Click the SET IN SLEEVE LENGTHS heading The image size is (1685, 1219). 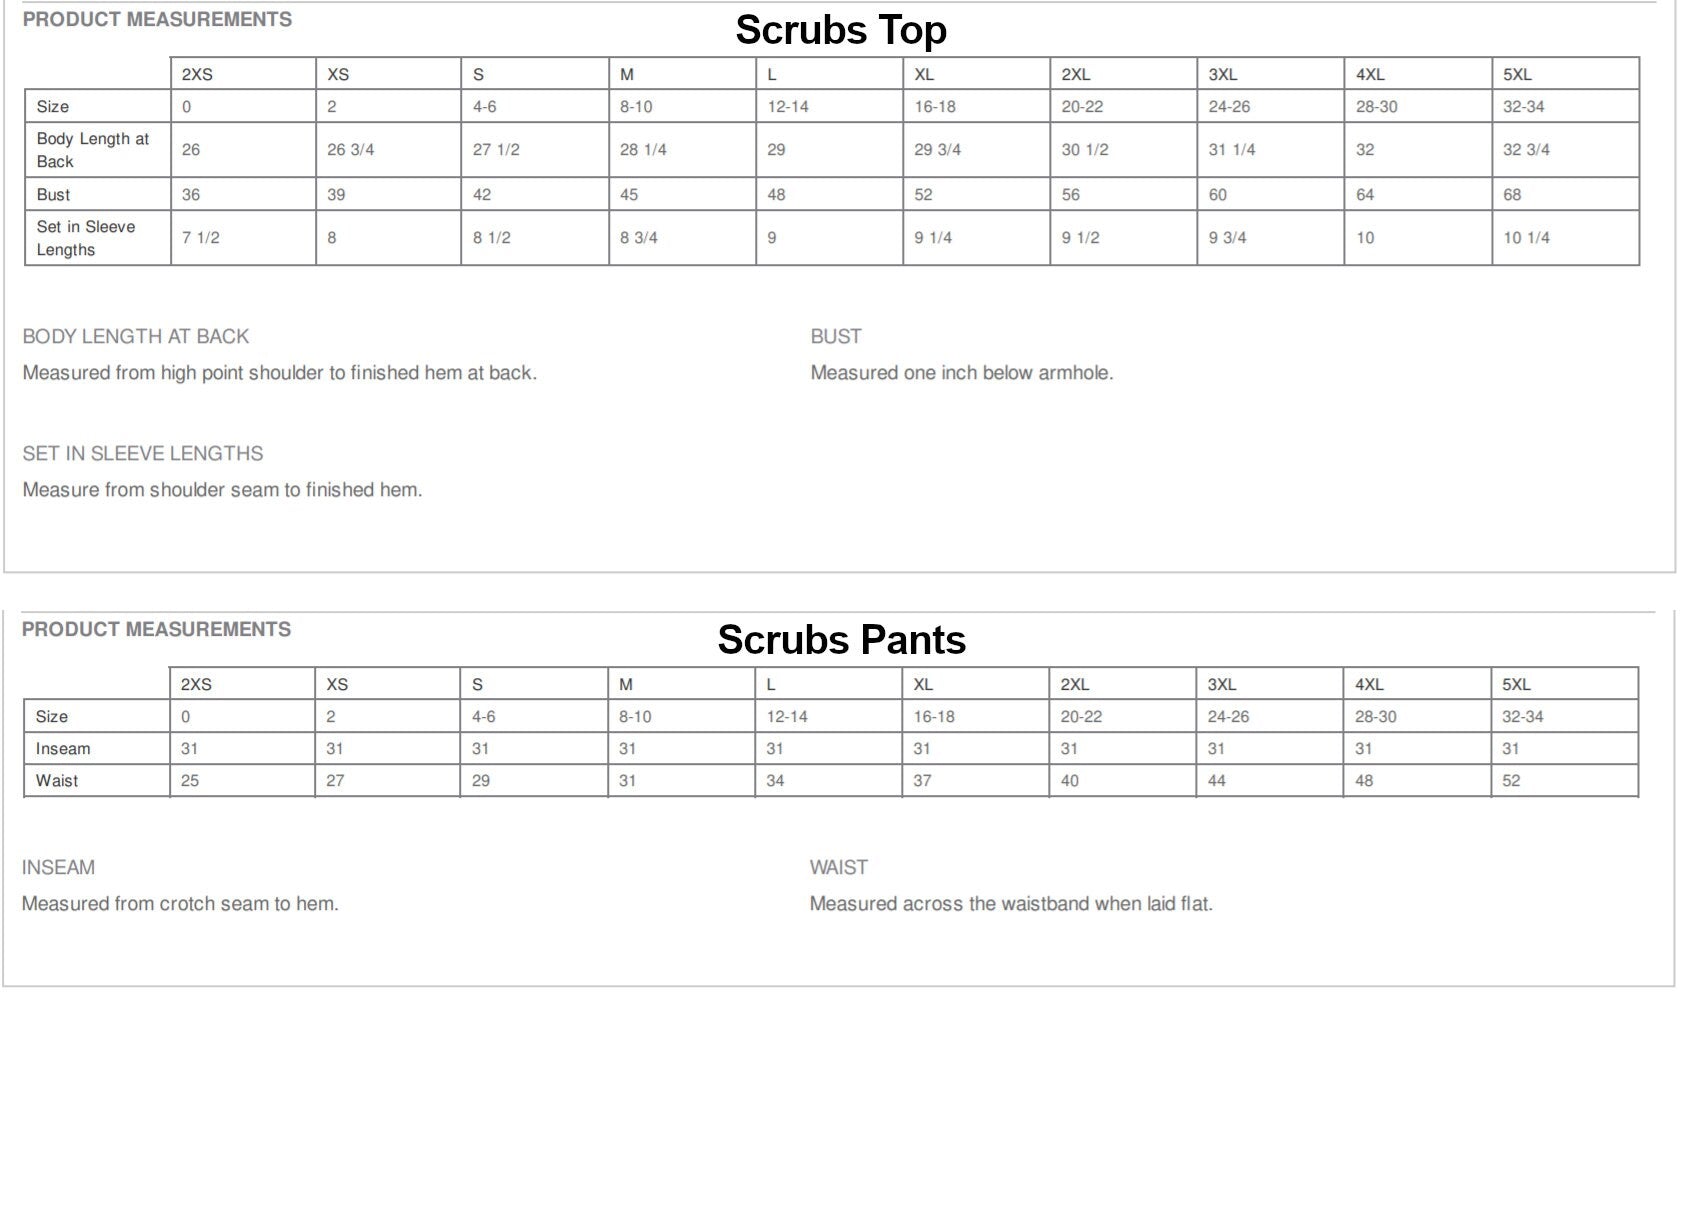pos(143,454)
